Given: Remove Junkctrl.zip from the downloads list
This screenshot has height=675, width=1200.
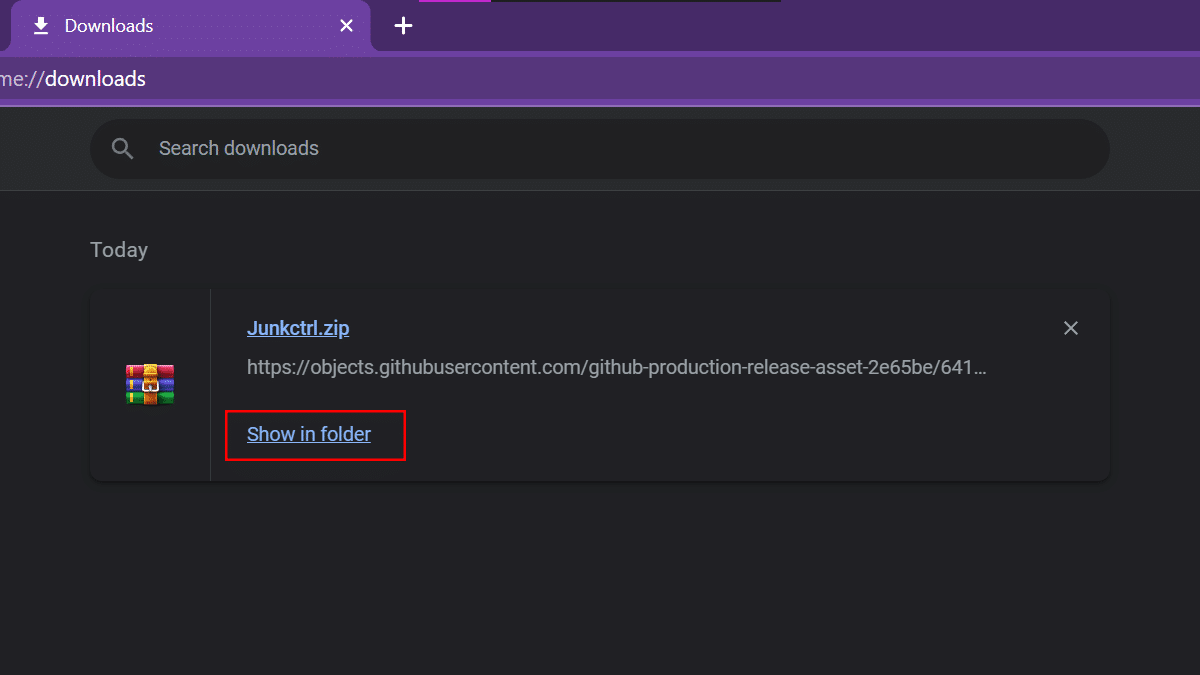Looking at the screenshot, I should tap(1071, 328).
